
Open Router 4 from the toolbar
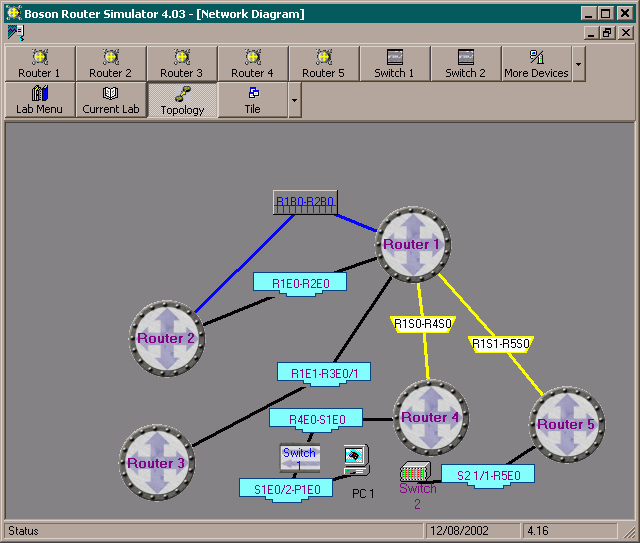(x=253, y=64)
